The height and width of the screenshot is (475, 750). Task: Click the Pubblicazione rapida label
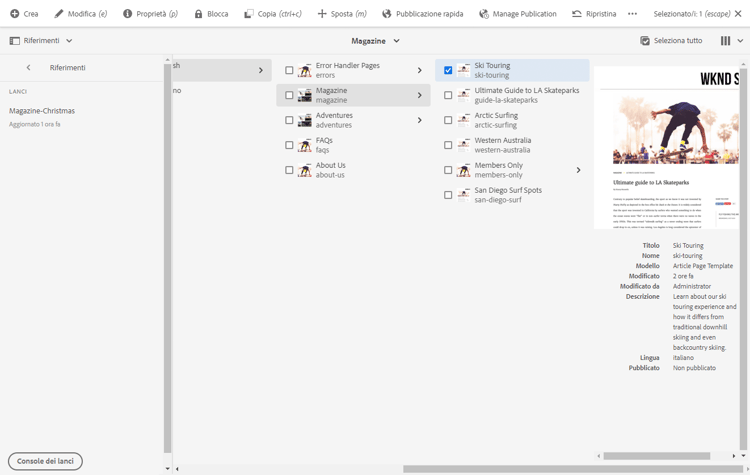(430, 14)
